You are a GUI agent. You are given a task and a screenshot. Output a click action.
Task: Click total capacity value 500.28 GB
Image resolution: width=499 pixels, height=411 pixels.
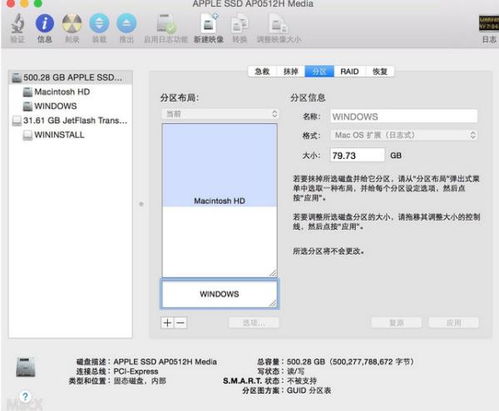tap(350, 362)
